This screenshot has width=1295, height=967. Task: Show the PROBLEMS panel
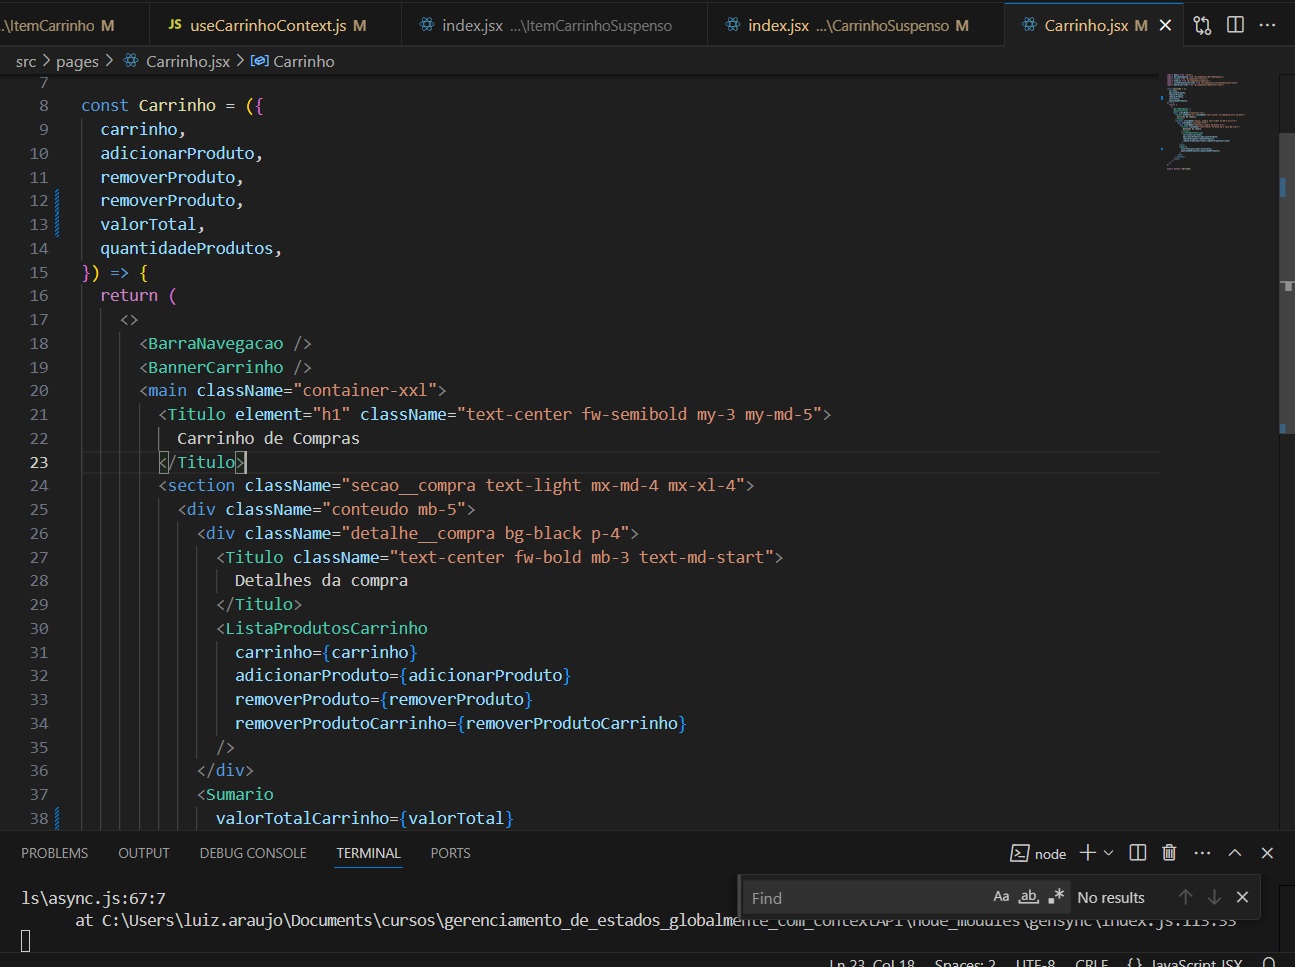pyautogui.click(x=55, y=853)
